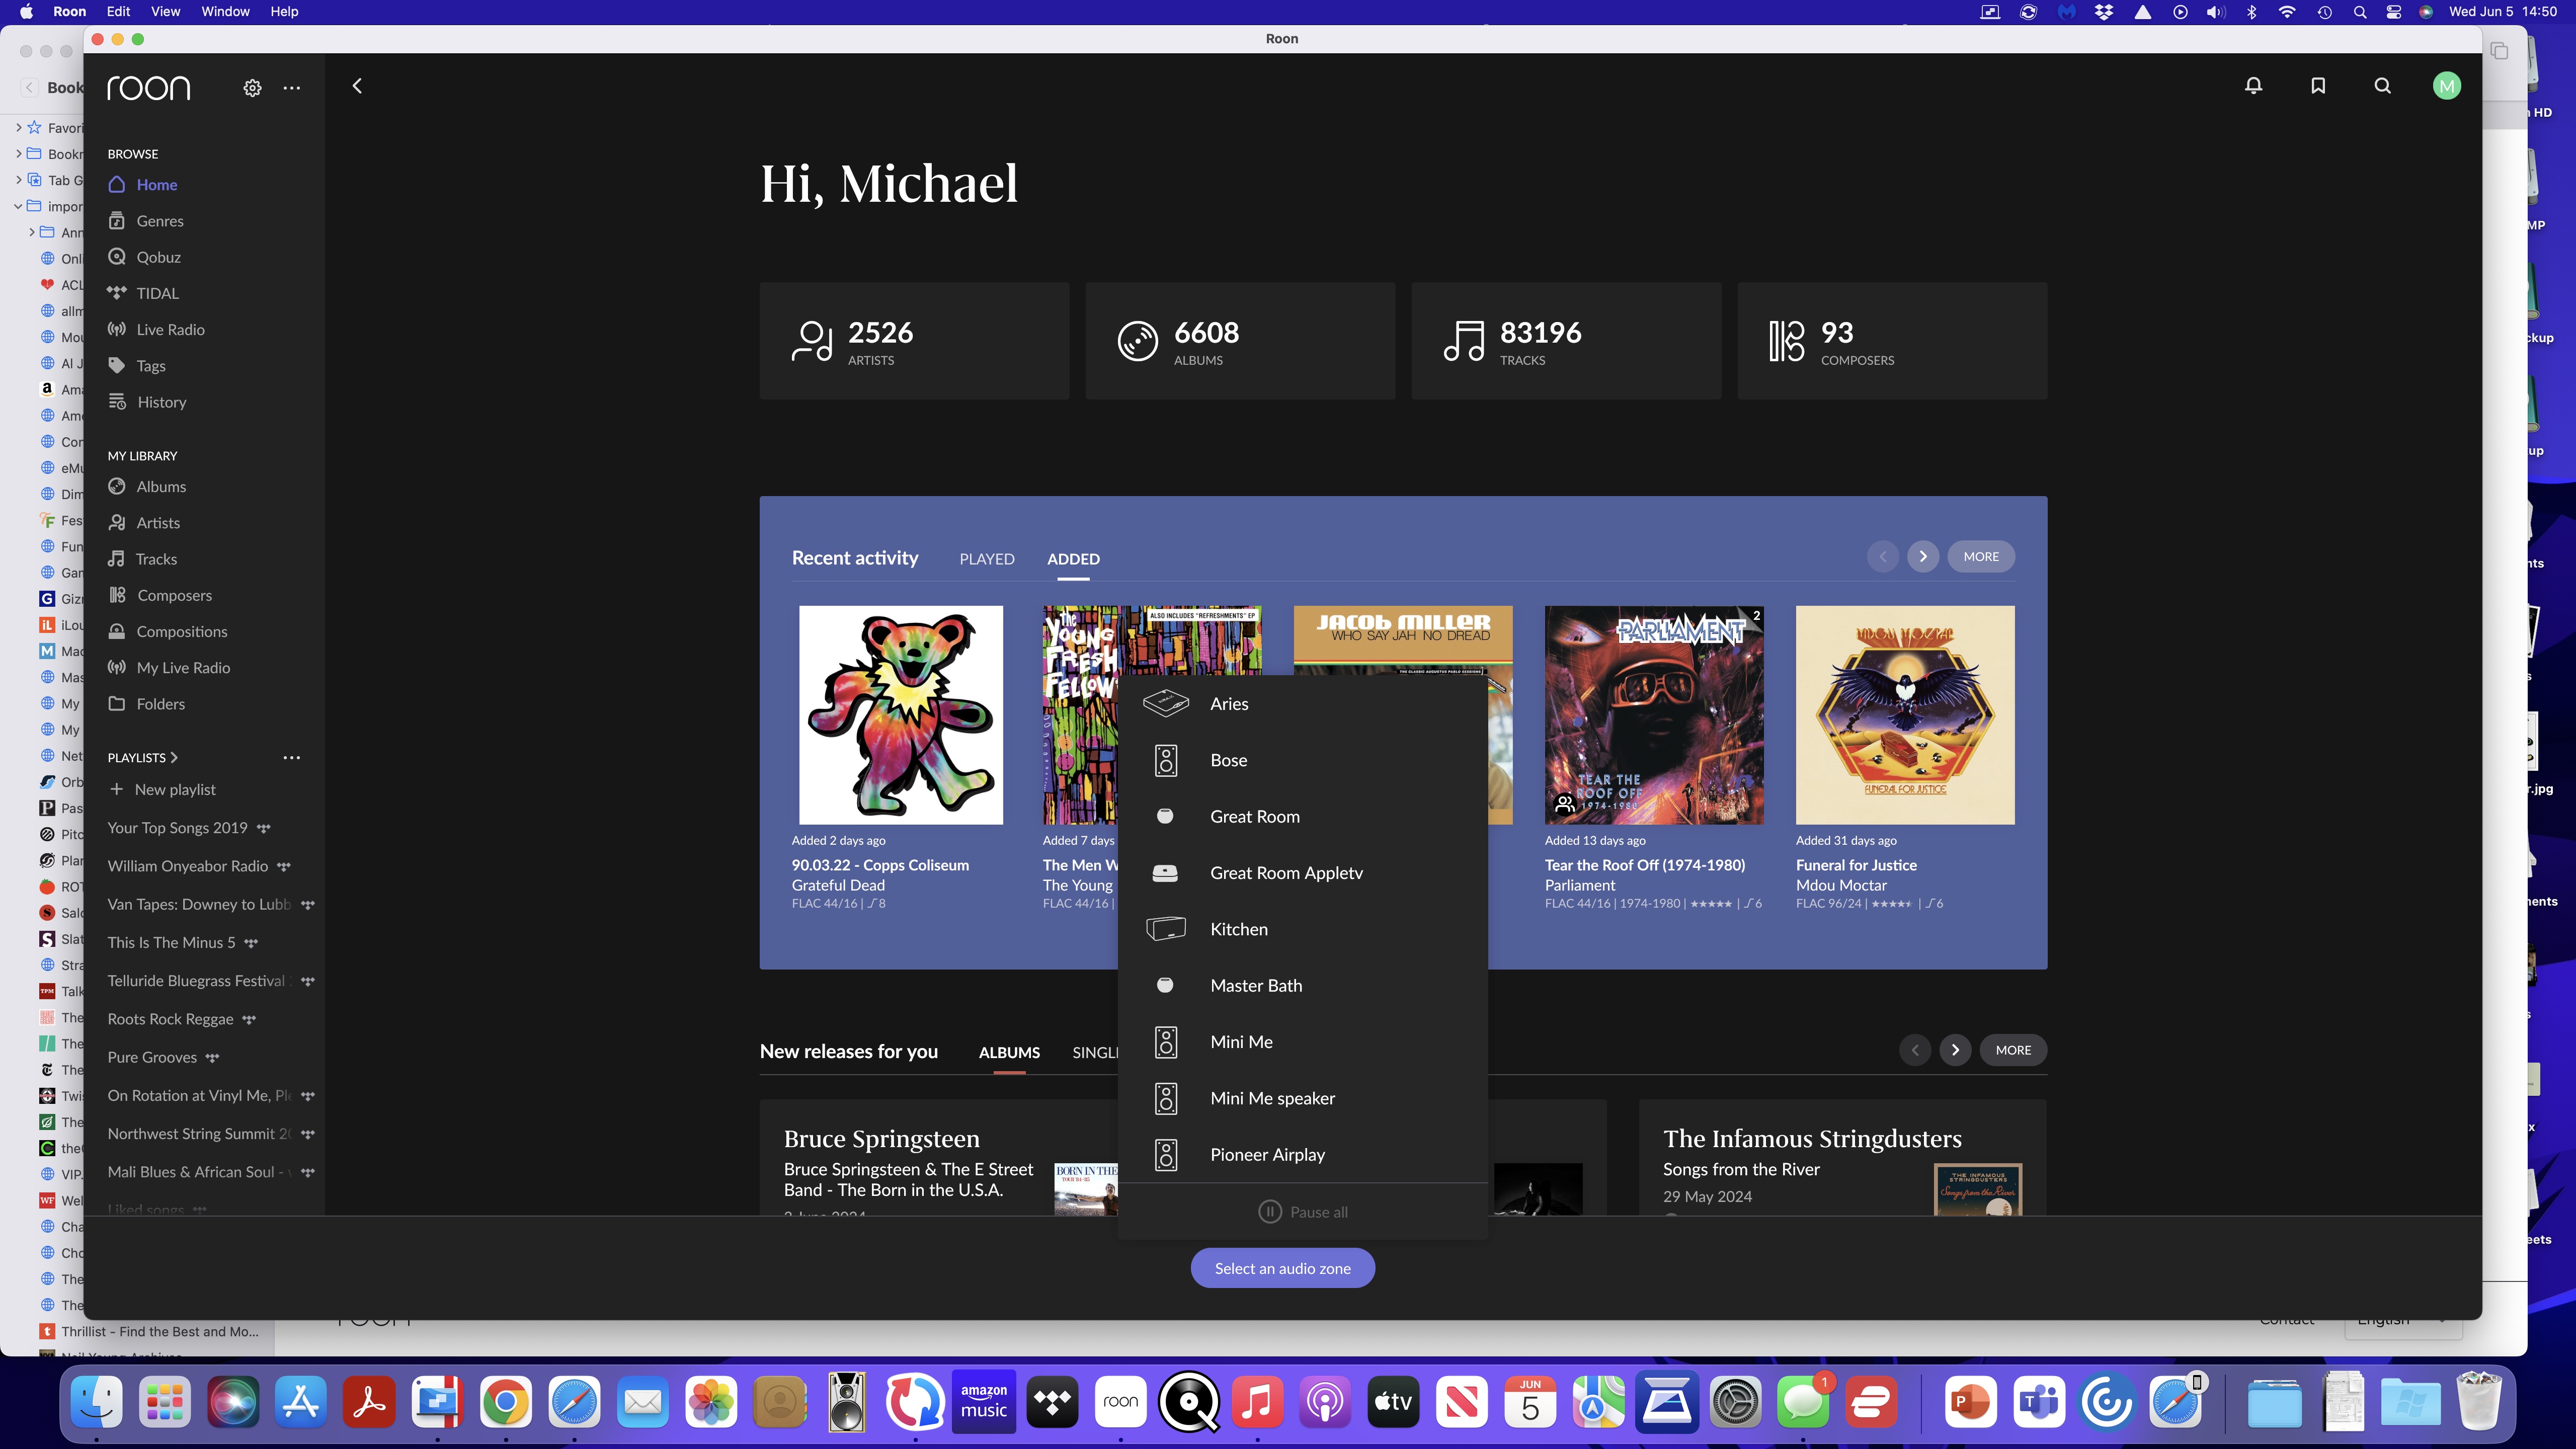
Task: Next page arrow in Recent activity
Action: pyautogui.click(x=1922, y=557)
